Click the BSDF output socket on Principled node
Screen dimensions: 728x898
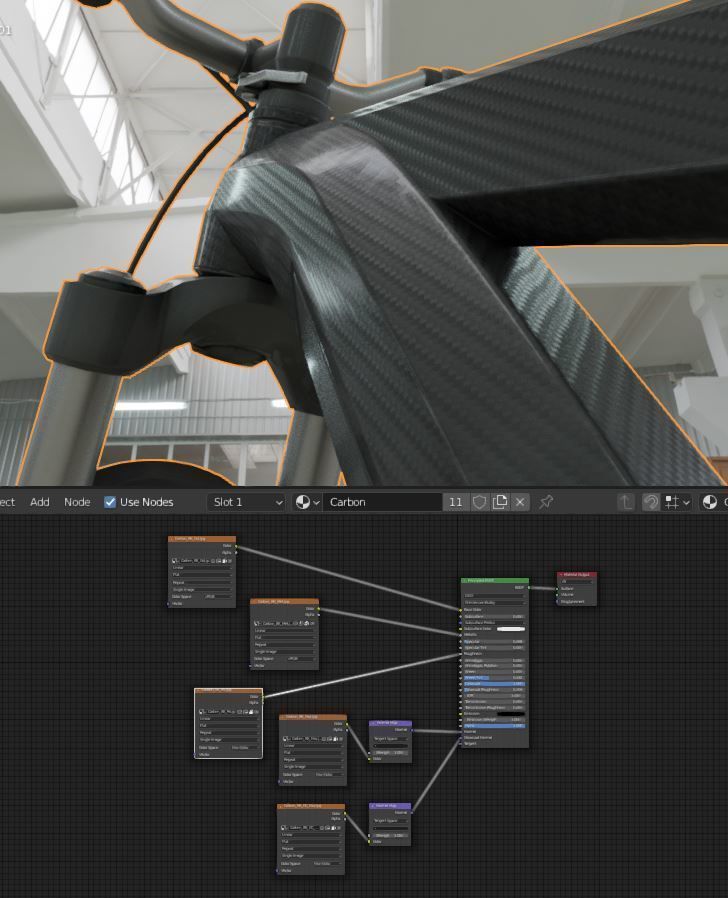point(529,588)
